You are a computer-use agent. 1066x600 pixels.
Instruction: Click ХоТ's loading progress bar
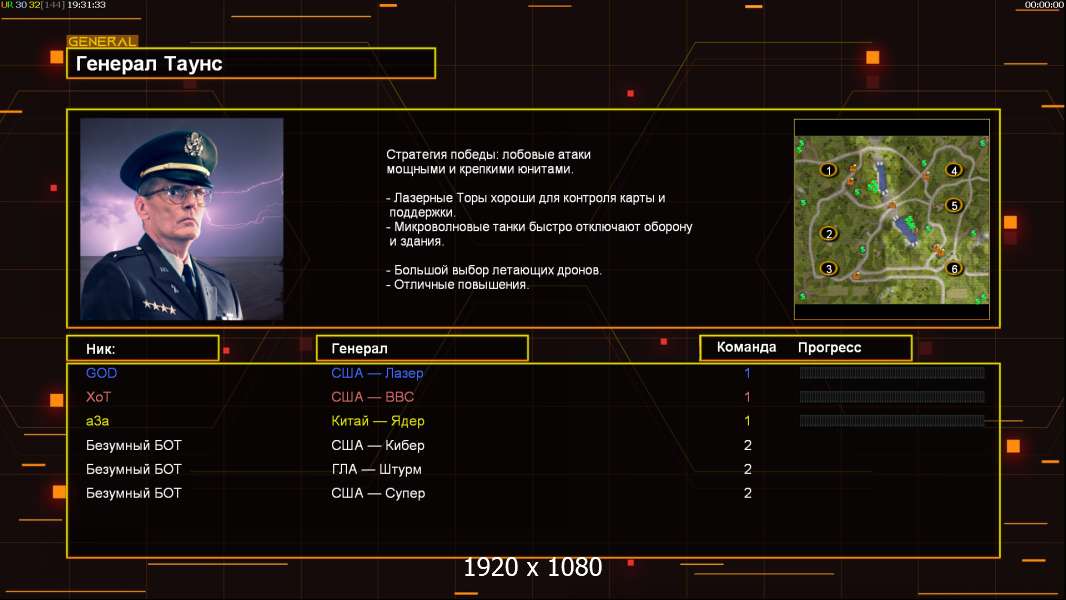click(892, 397)
